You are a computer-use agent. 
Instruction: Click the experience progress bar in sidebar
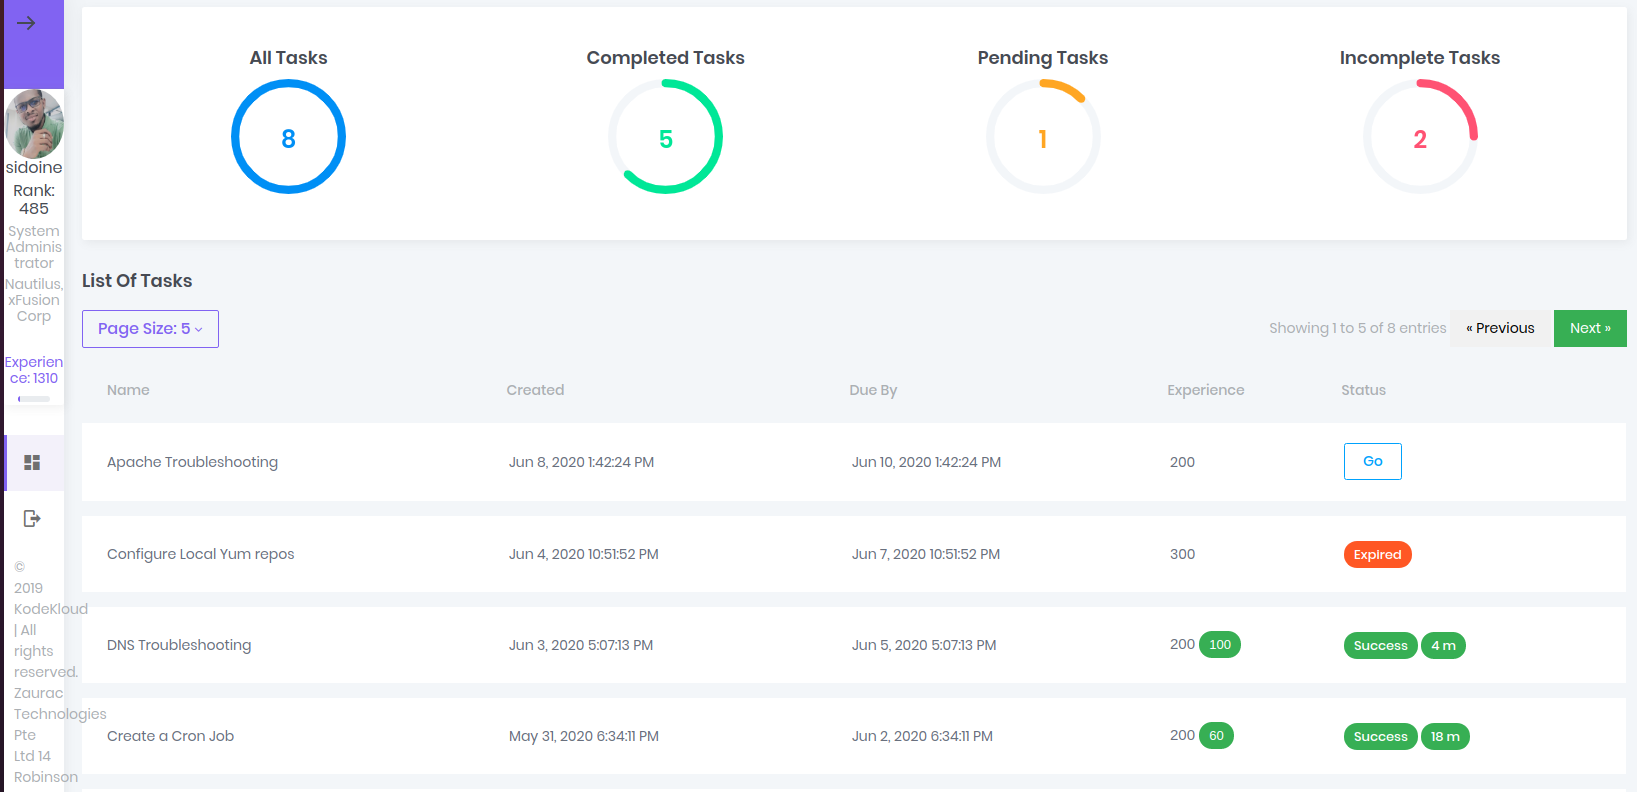point(34,399)
